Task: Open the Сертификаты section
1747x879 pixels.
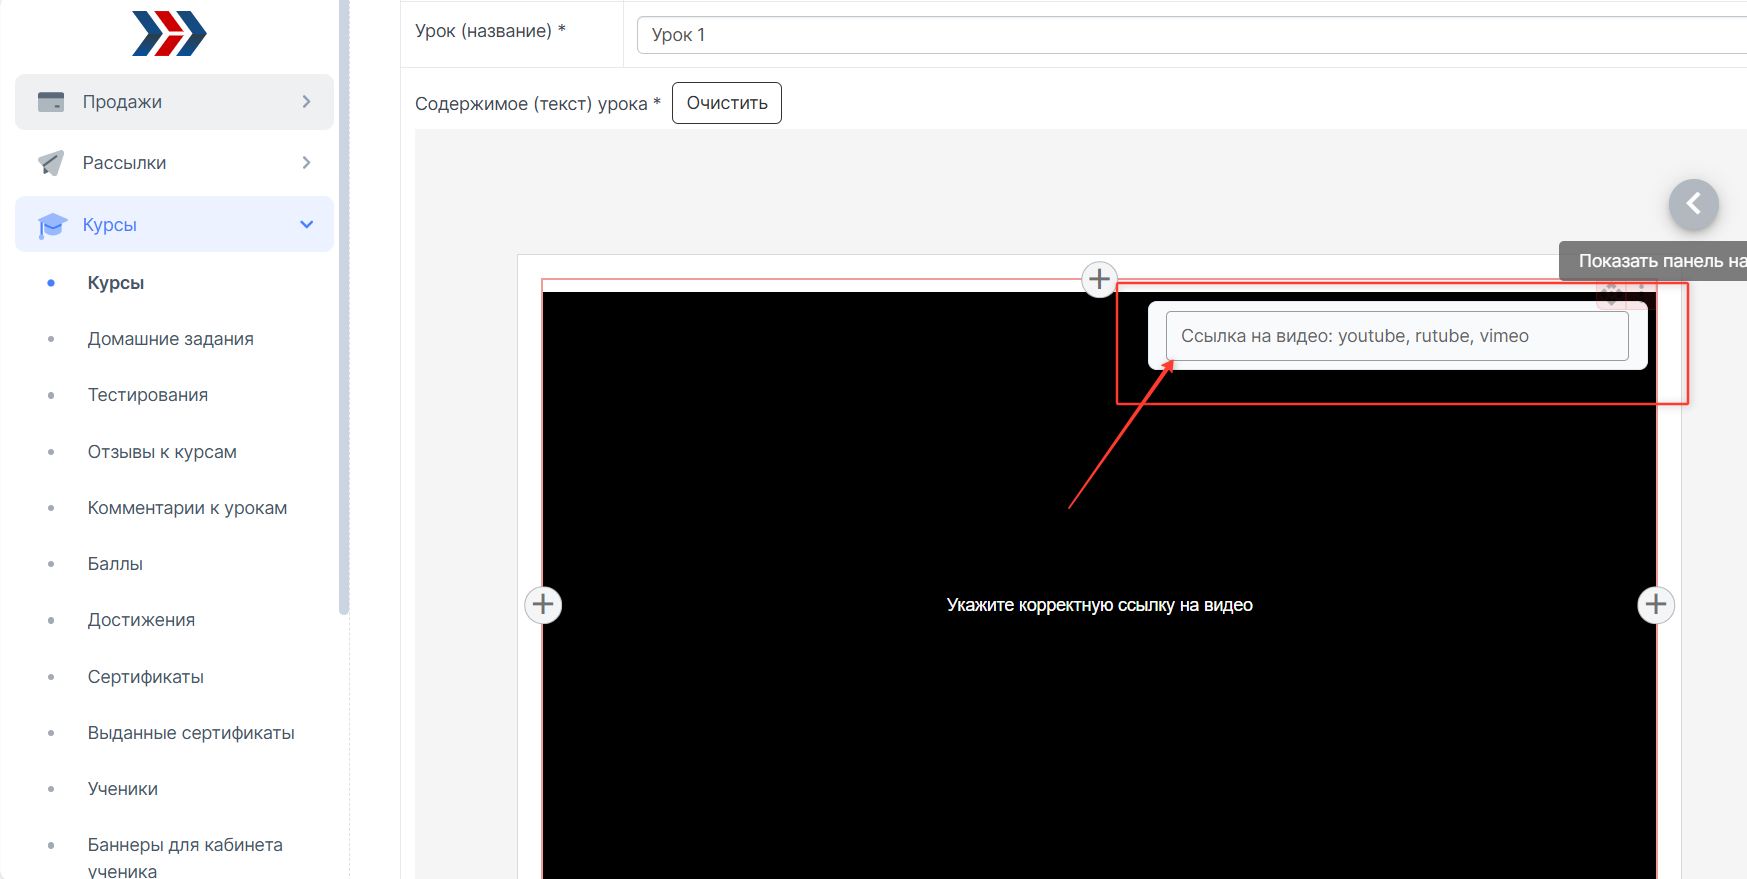Action: (x=145, y=677)
